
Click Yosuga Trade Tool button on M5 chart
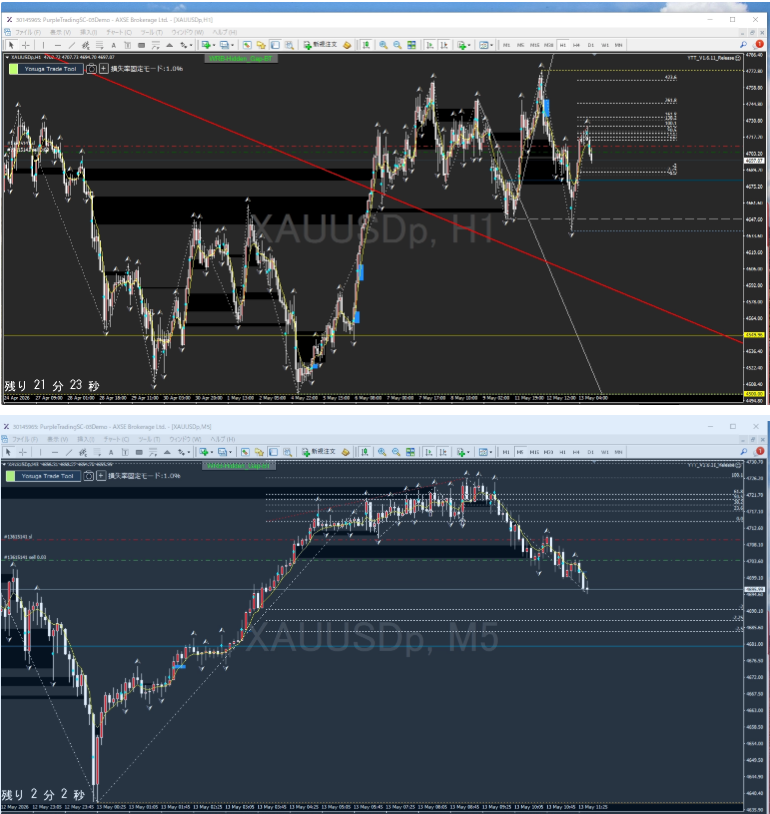48,476
